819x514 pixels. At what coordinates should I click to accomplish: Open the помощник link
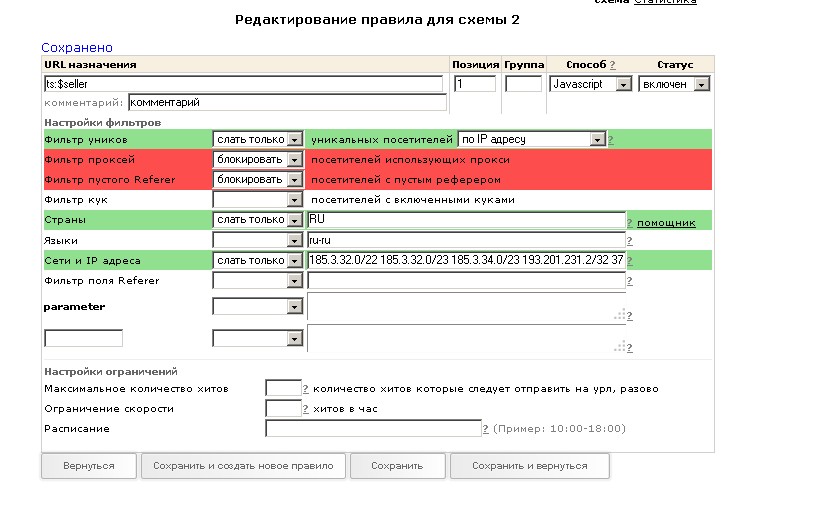point(666,223)
